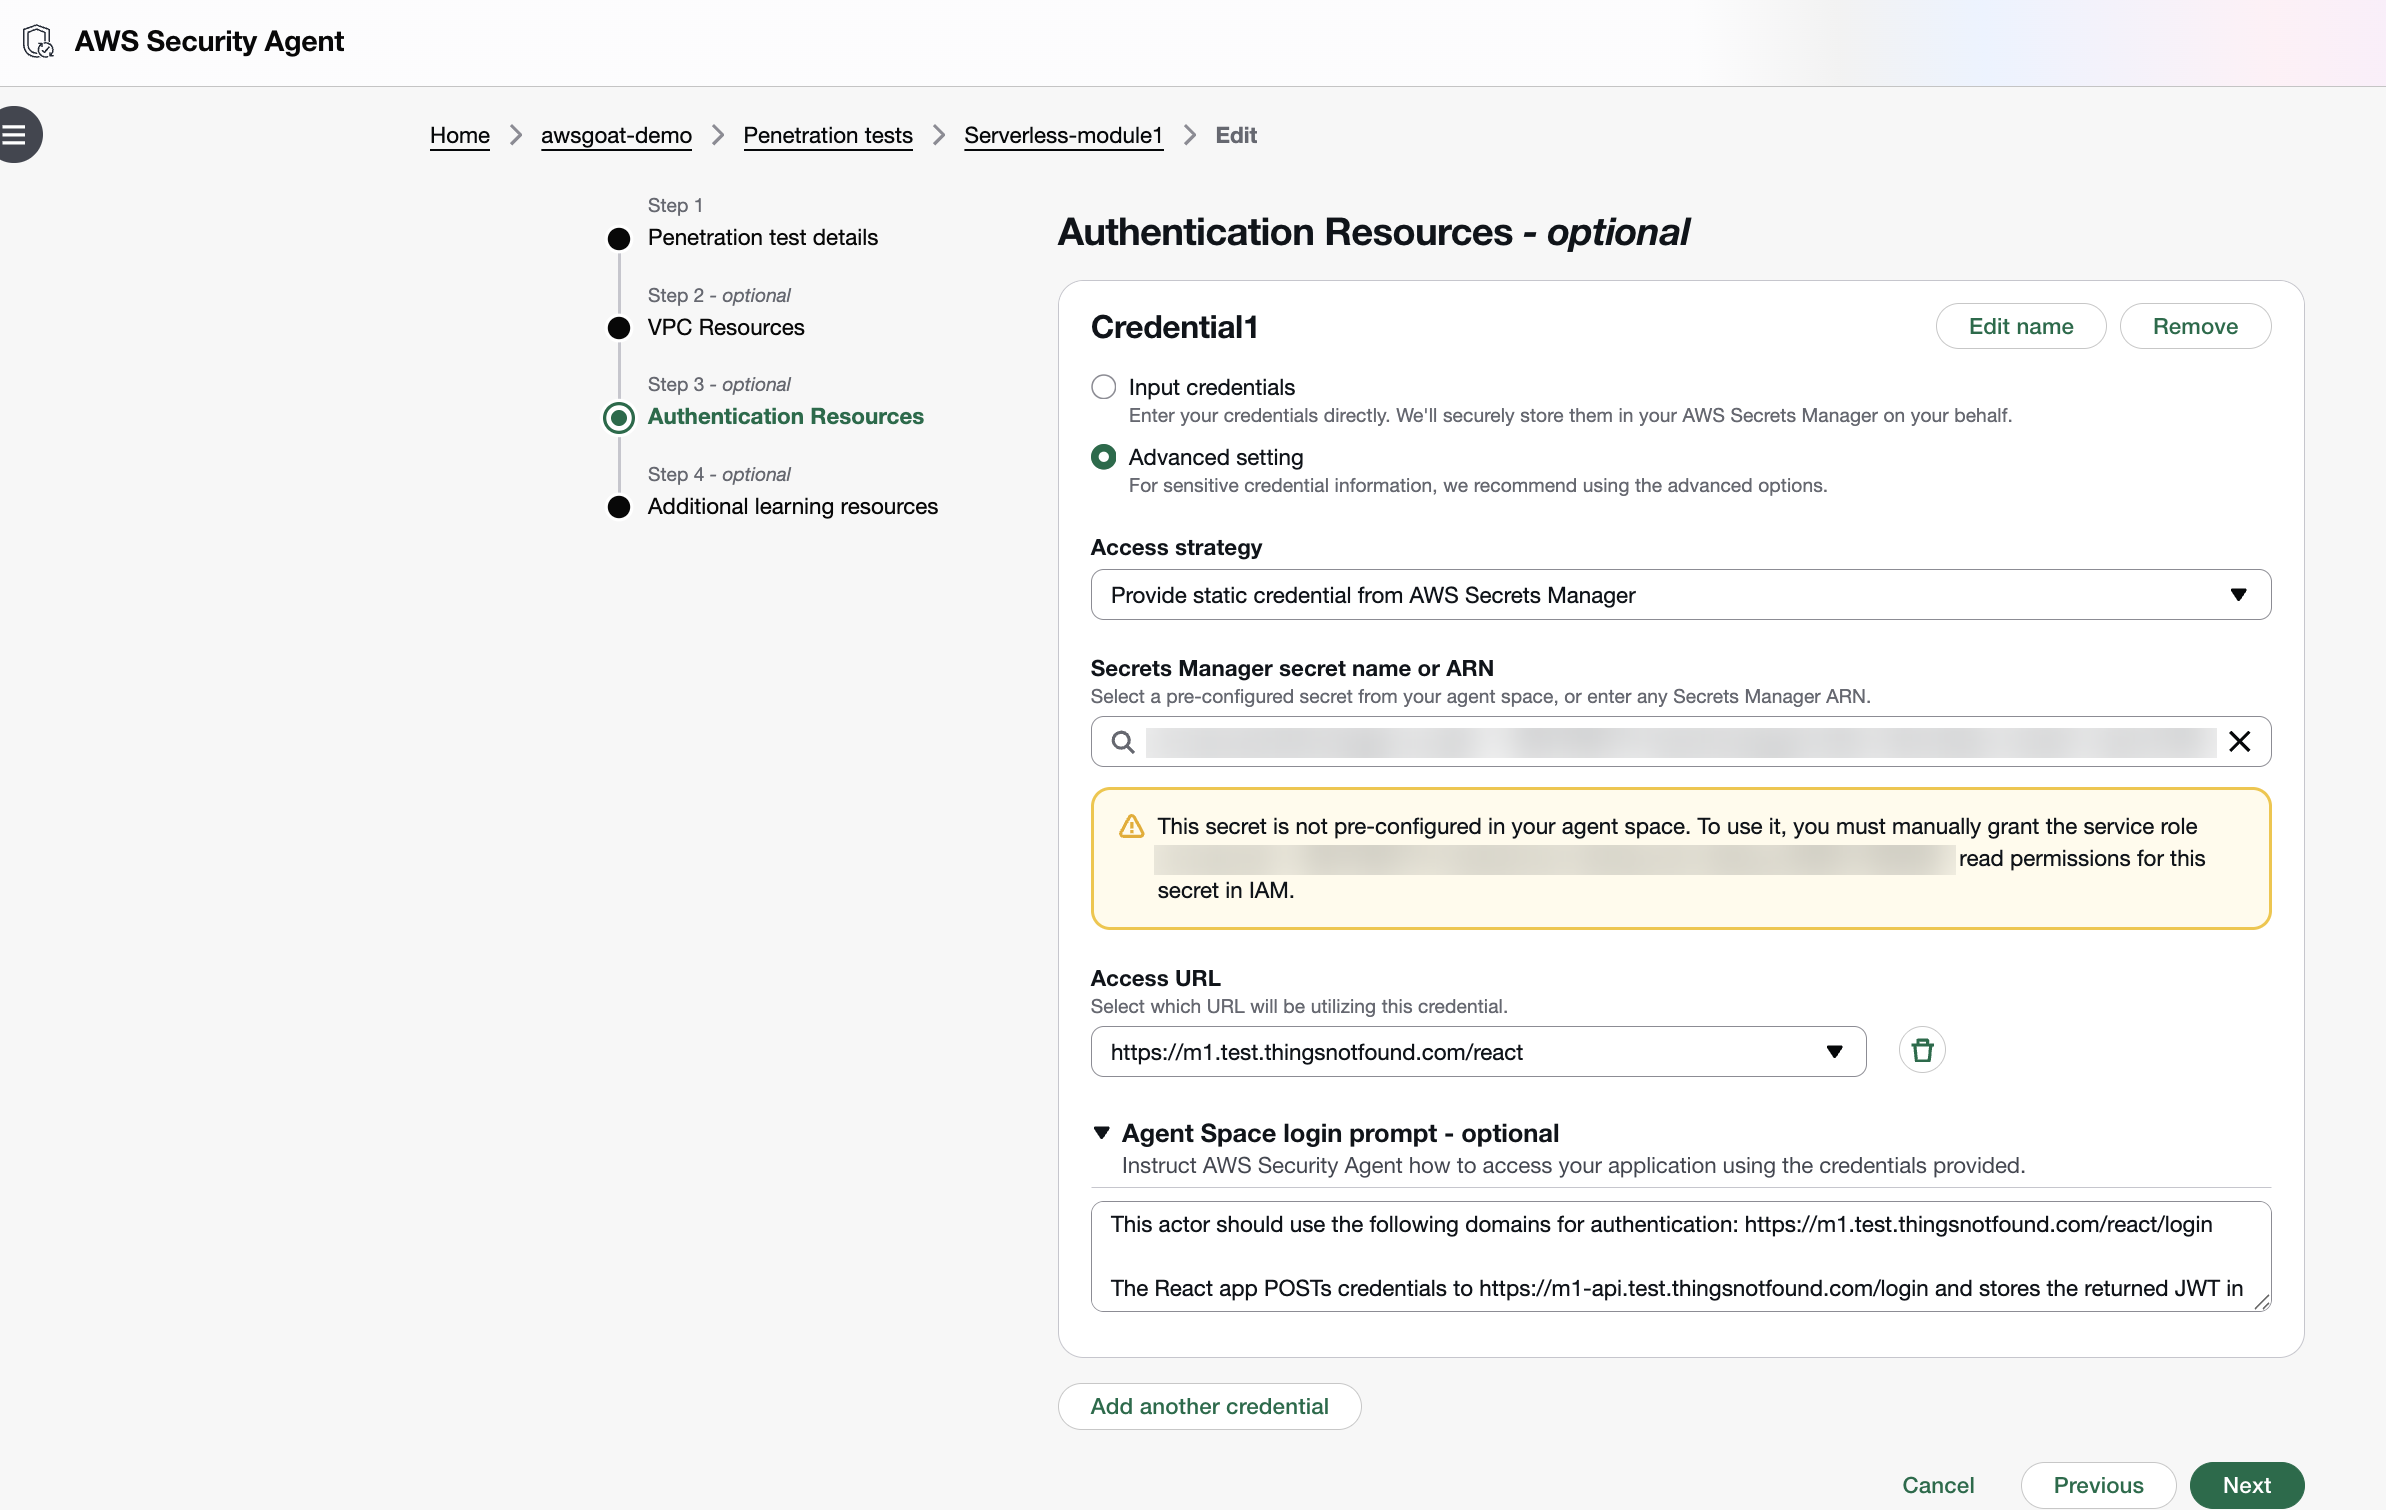
Task: Add another credential
Action: 1208,1406
